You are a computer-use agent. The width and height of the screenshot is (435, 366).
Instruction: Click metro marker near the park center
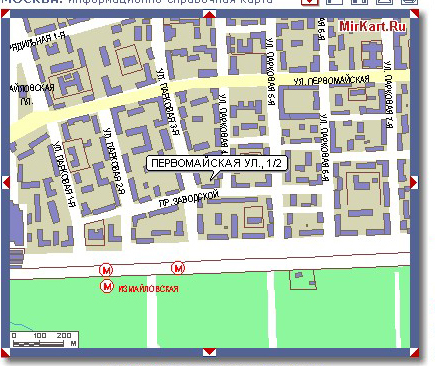tap(178, 268)
